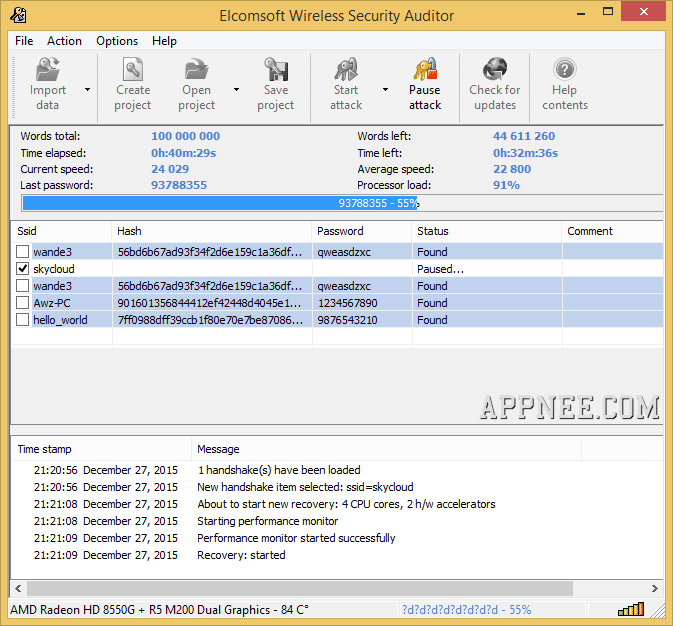673x626 pixels.
Task: Click the attack progress bar showing 55%
Action: 342,203
